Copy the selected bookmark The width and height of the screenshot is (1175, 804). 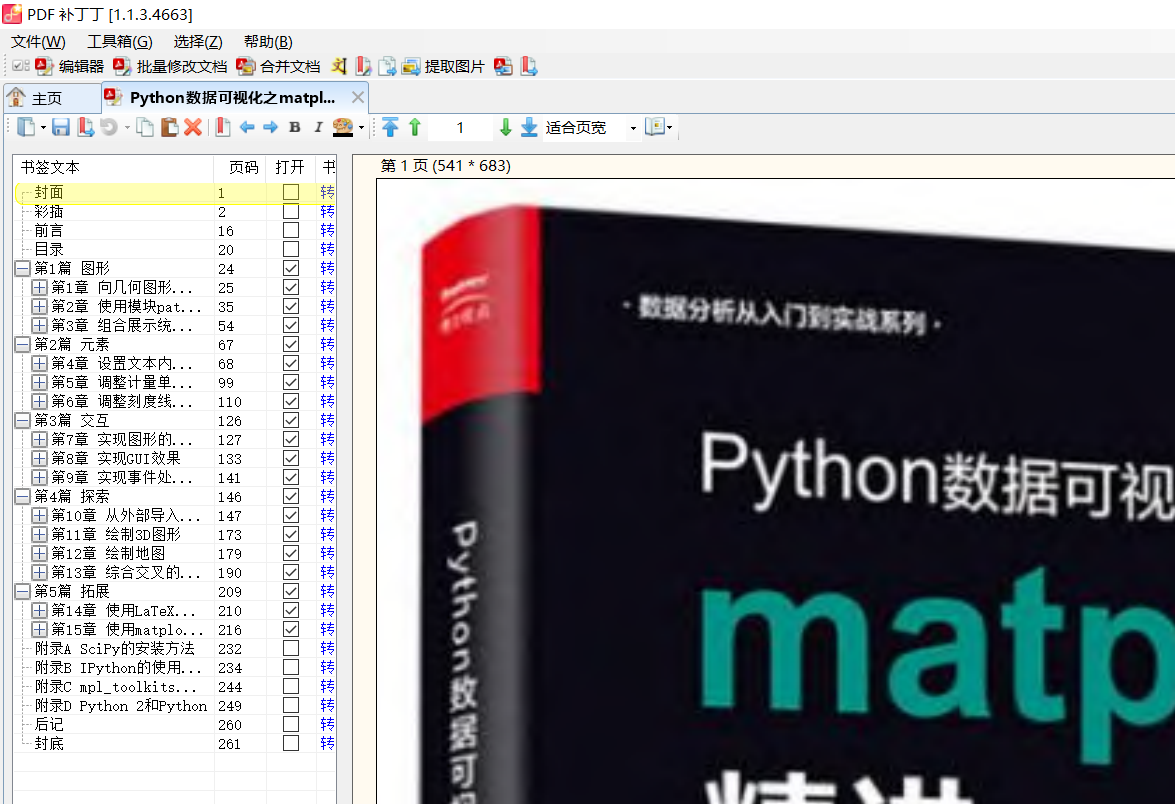point(145,127)
